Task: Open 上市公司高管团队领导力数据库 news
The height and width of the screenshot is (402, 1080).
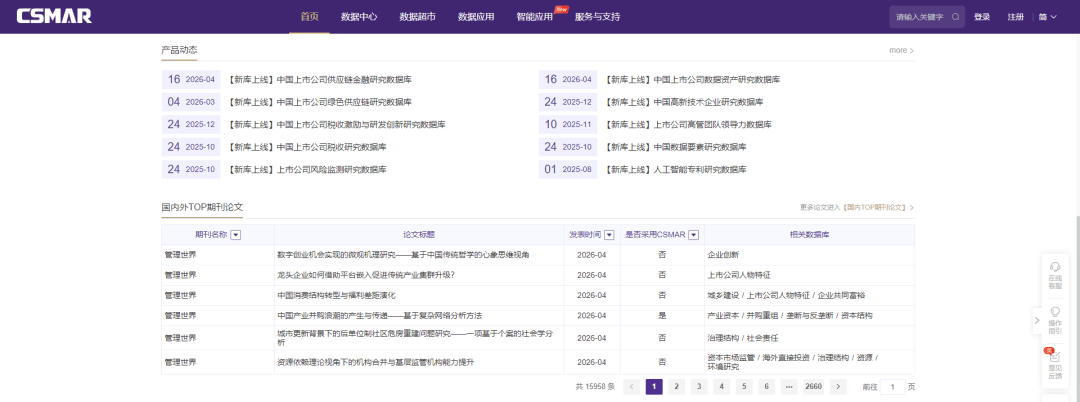Action: [688, 125]
